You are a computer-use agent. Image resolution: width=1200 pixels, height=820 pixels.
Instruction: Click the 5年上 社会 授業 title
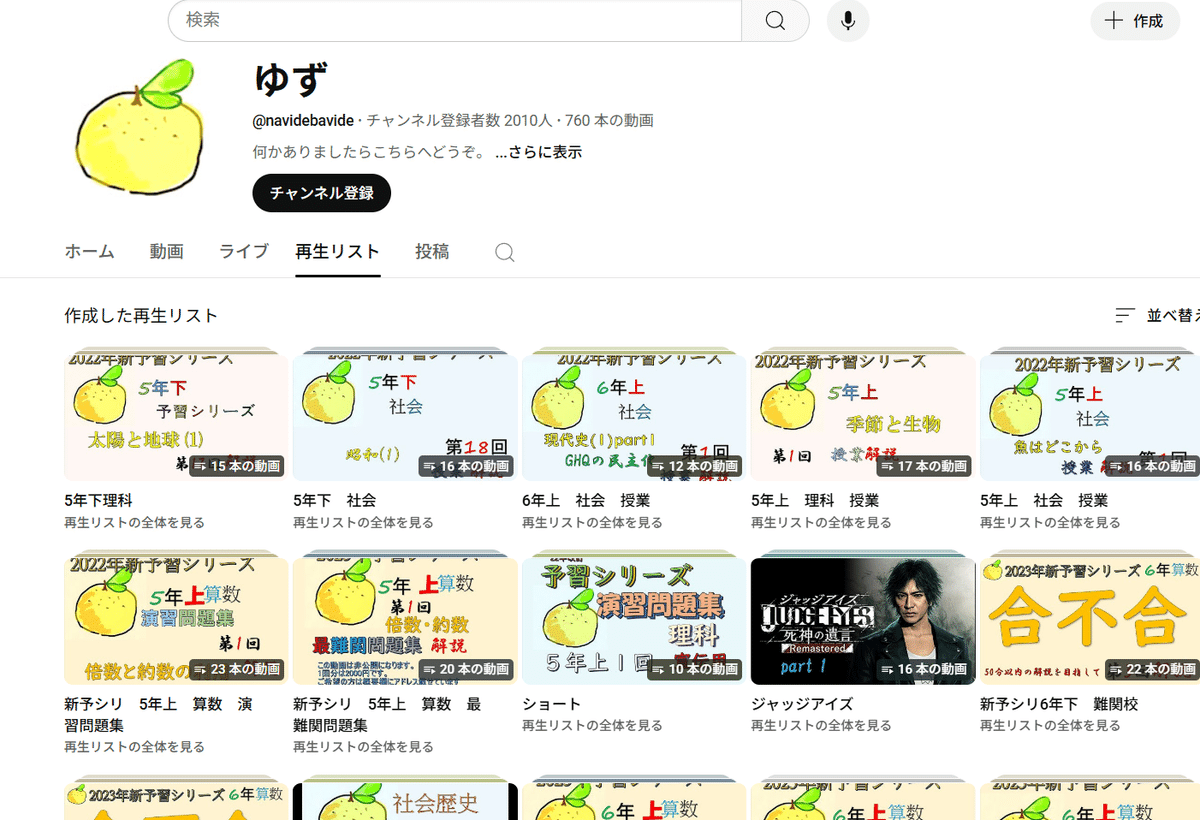(1044, 500)
